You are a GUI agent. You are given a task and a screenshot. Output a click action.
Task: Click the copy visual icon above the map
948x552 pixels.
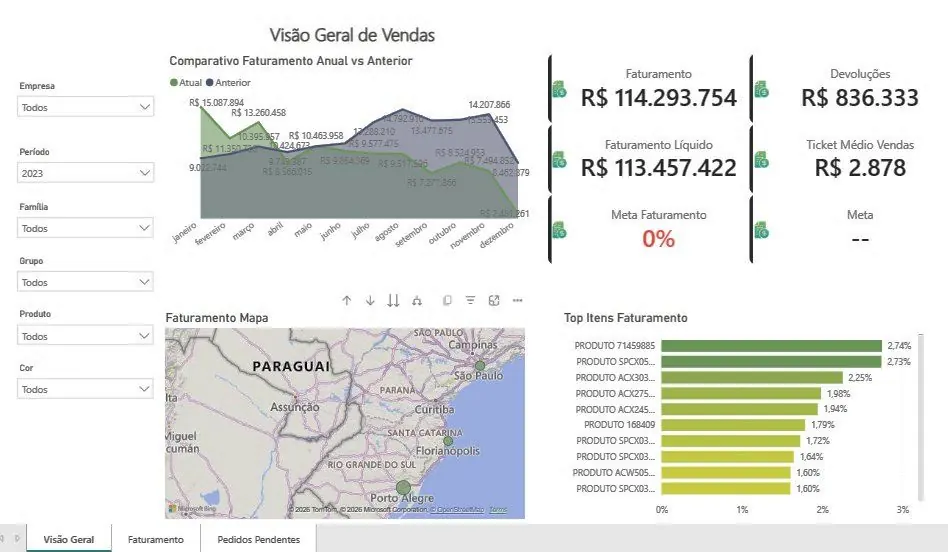(x=447, y=300)
